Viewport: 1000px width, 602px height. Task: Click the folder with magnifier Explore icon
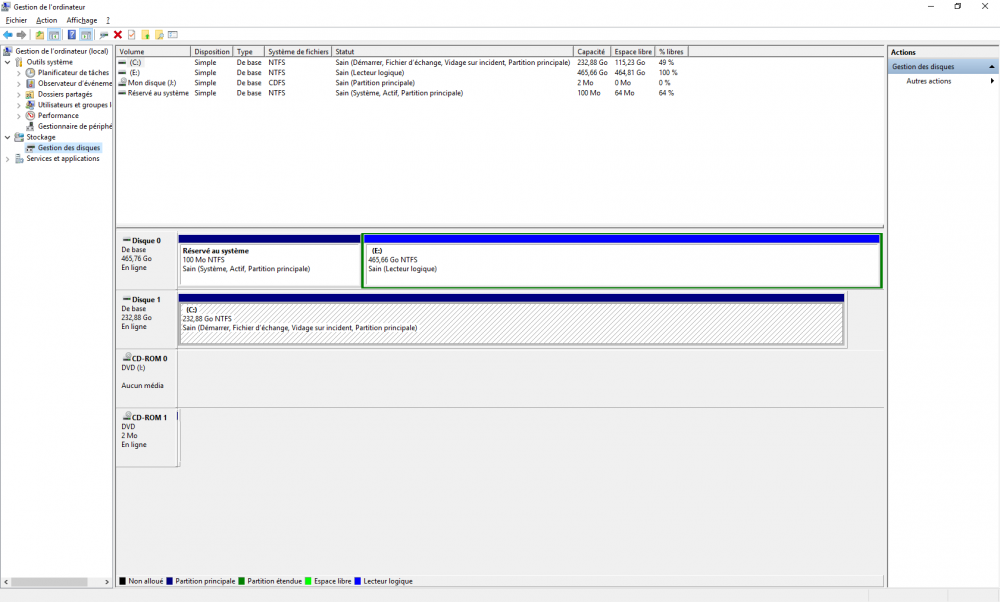pyautogui.click(x=159, y=35)
